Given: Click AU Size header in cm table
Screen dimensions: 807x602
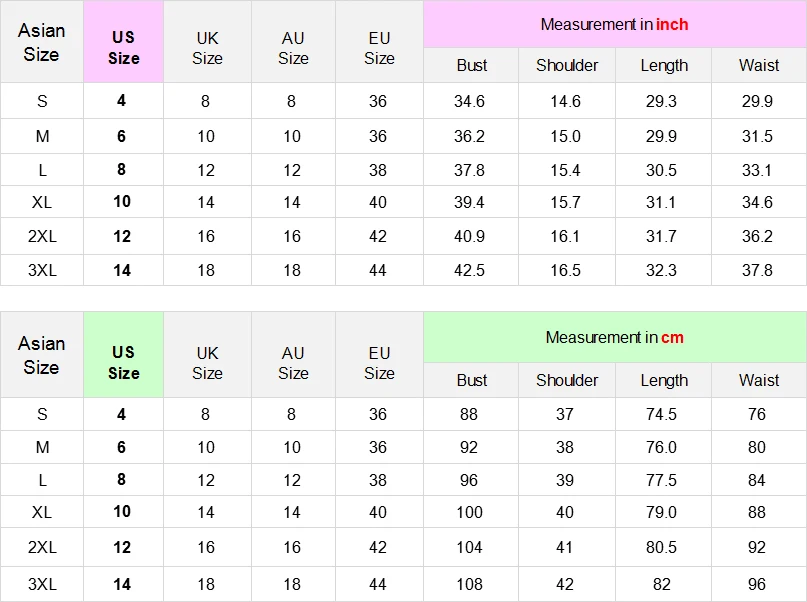Looking at the screenshot, I should pos(293,362).
